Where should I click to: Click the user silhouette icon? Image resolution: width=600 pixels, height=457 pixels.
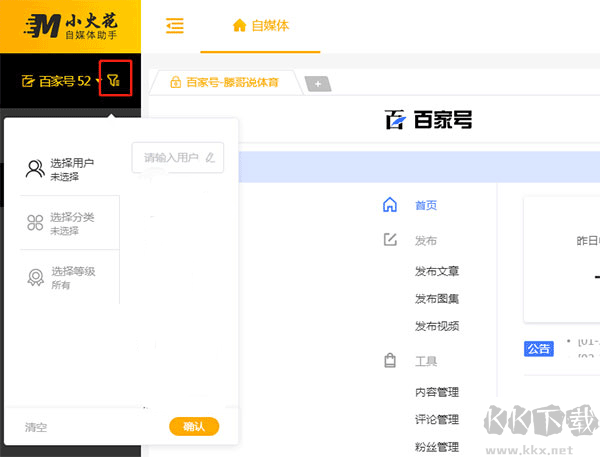(x=35, y=169)
